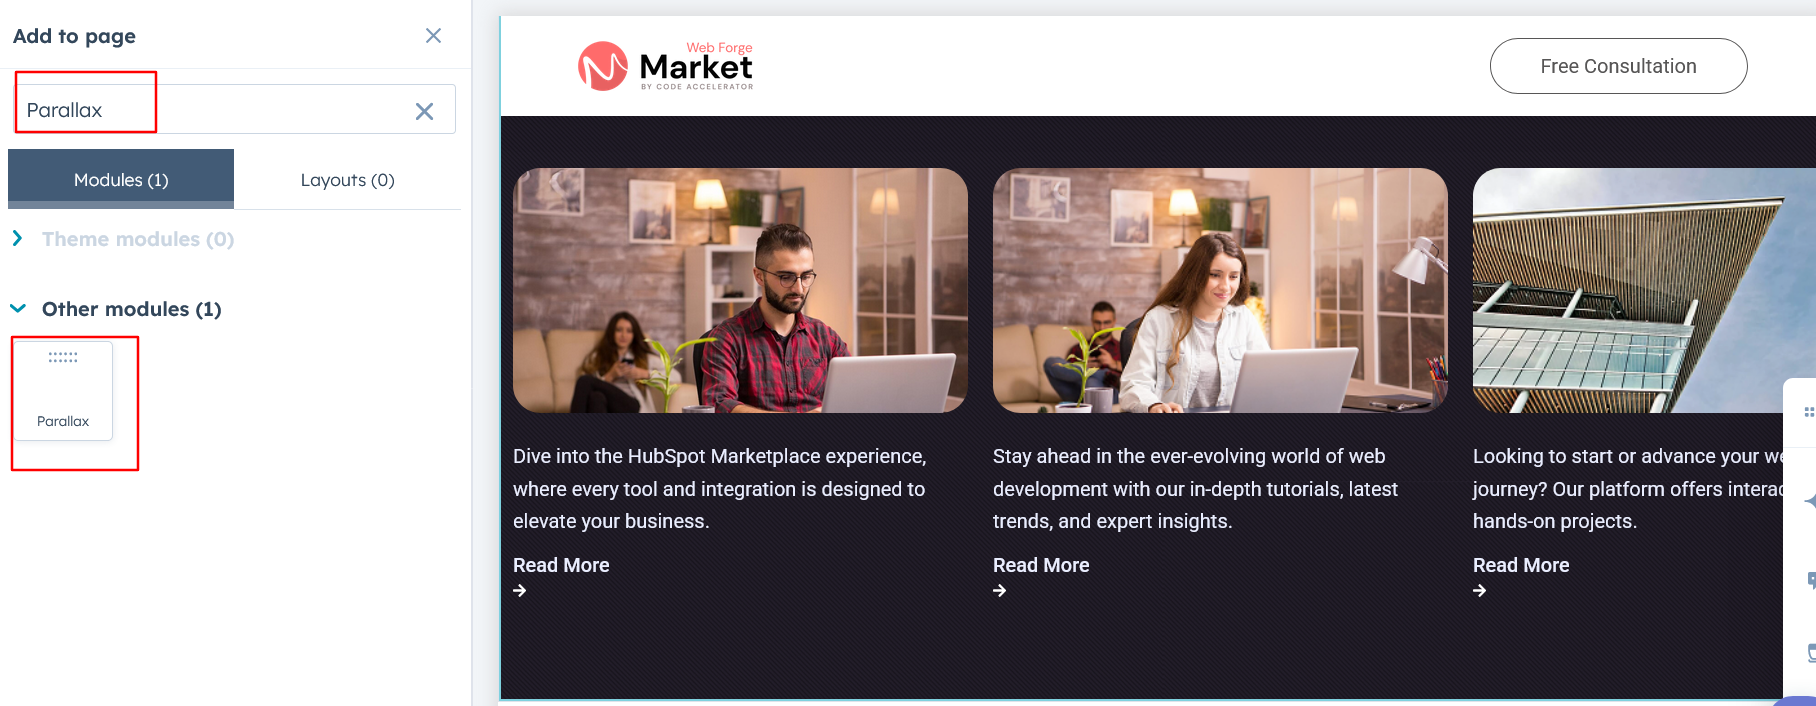Select the Parallax module card
The height and width of the screenshot is (706, 1816).
[x=63, y=391]
